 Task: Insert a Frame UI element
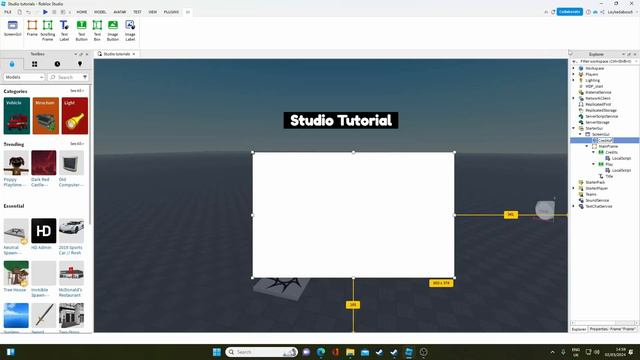(32, 29)
